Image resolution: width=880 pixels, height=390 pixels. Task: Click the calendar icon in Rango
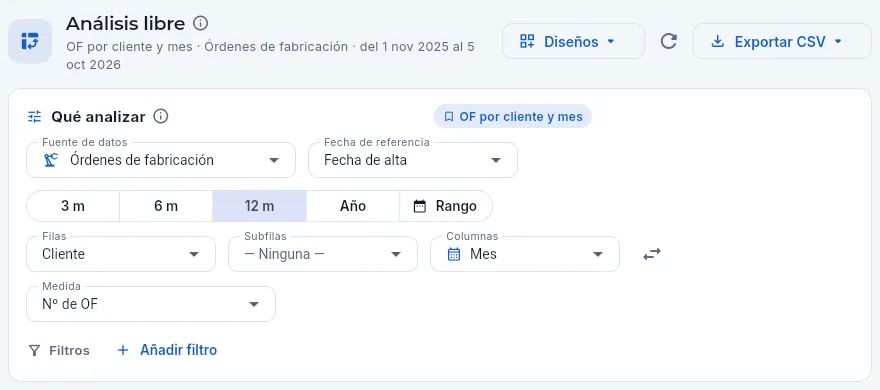(x=420, y=206)
